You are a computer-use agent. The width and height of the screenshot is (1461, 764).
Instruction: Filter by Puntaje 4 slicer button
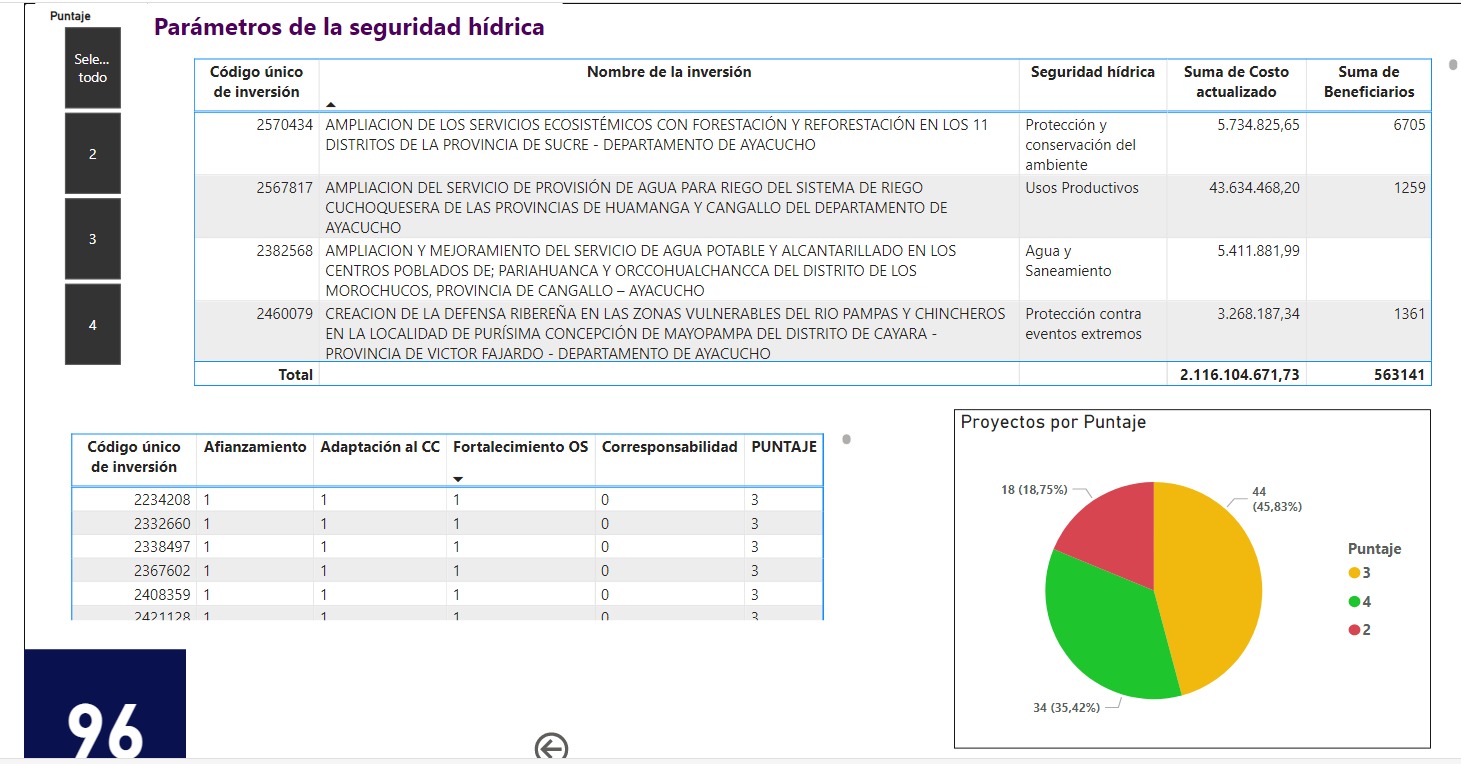[93, 325]
